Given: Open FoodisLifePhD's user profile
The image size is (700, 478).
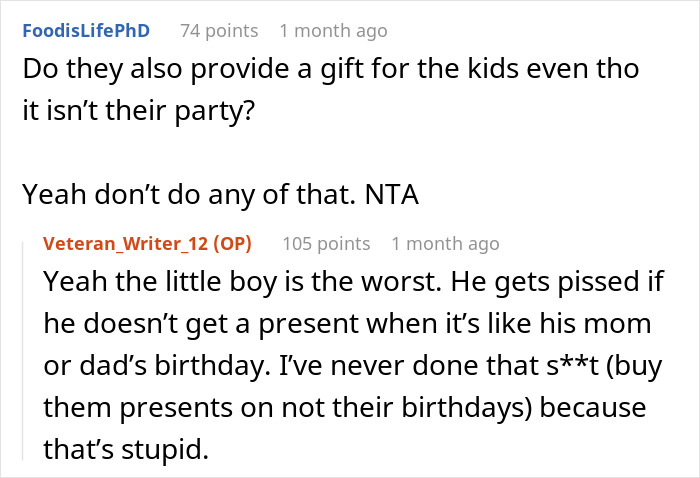Looking at the screenshot, I should 89,31.
